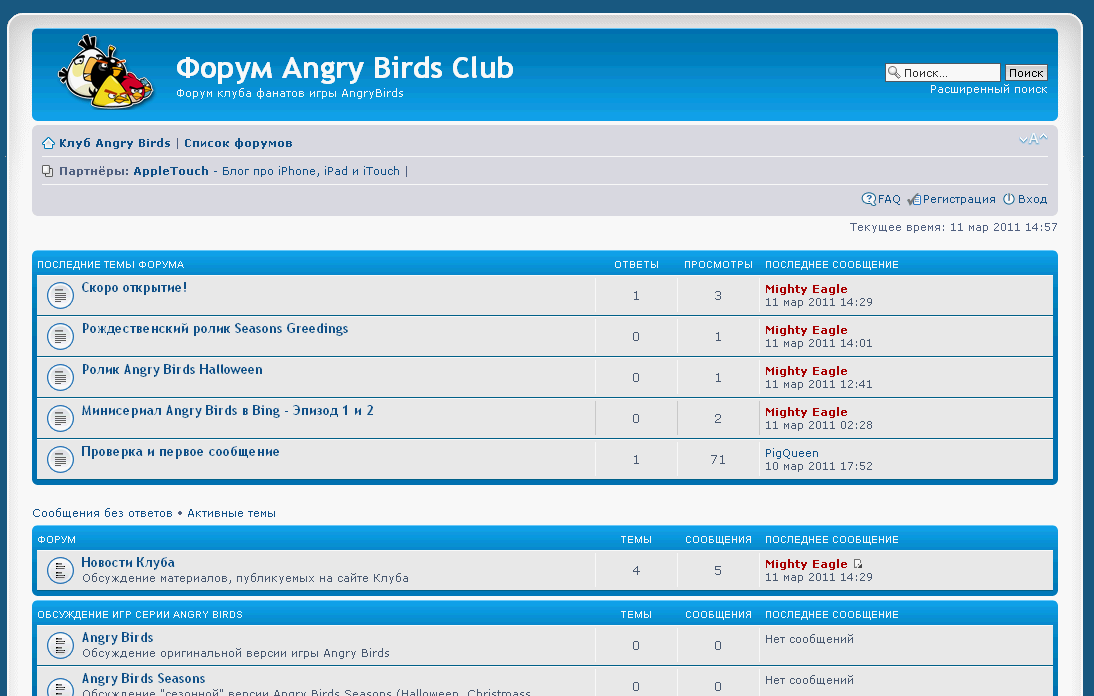
Task: Select description Обсуждение материалов, публикуемых на сайте Клуба
Action: (x=246, y=578)
